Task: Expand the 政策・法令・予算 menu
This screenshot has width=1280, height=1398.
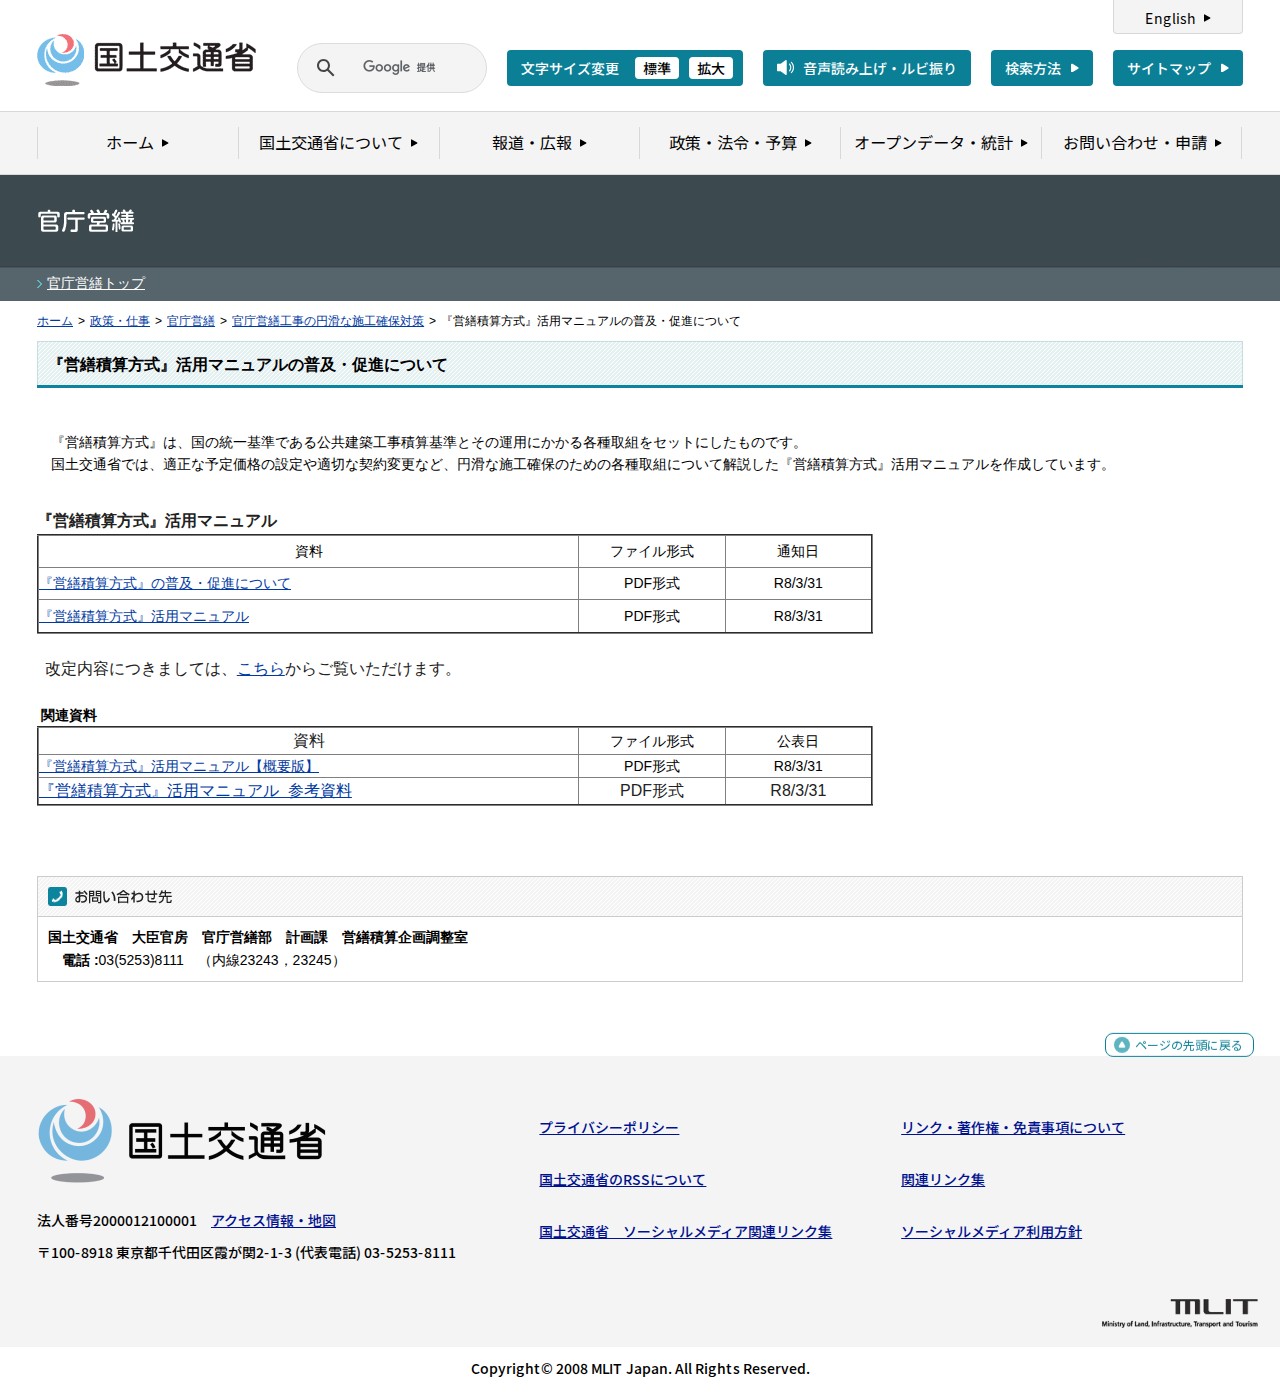Action: coord(740,143)
